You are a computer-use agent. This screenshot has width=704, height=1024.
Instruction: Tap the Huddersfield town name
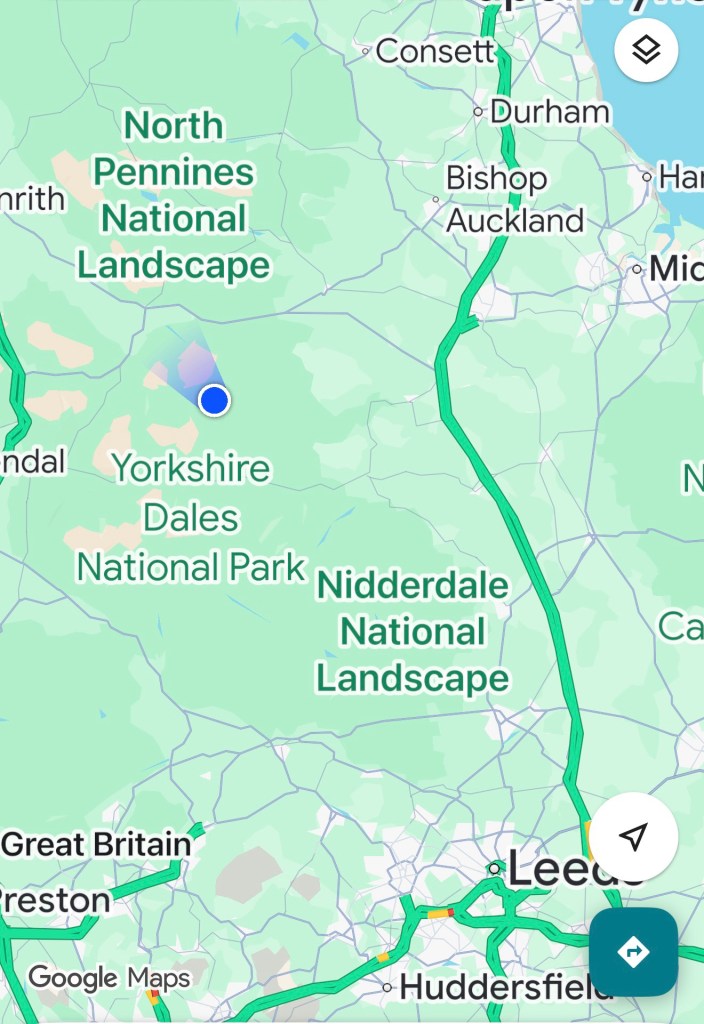pyautogui.click(x=506, y=986)
